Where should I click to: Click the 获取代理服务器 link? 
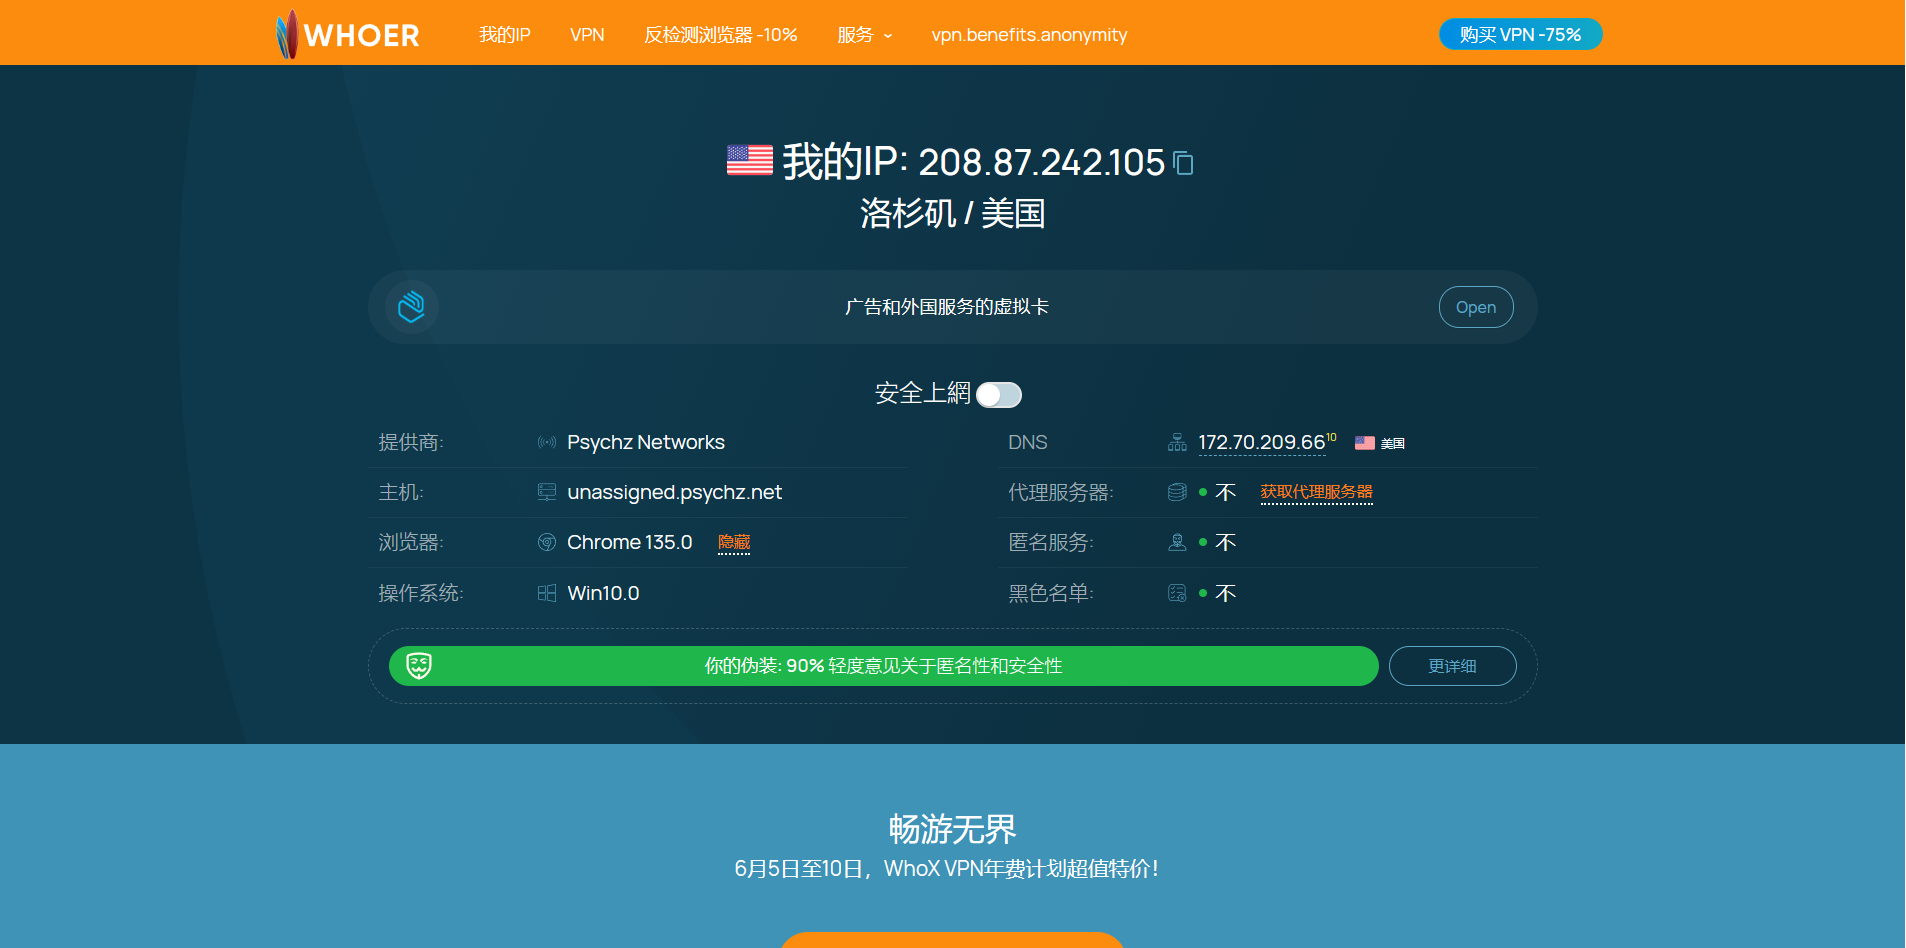pos(1316,492)
